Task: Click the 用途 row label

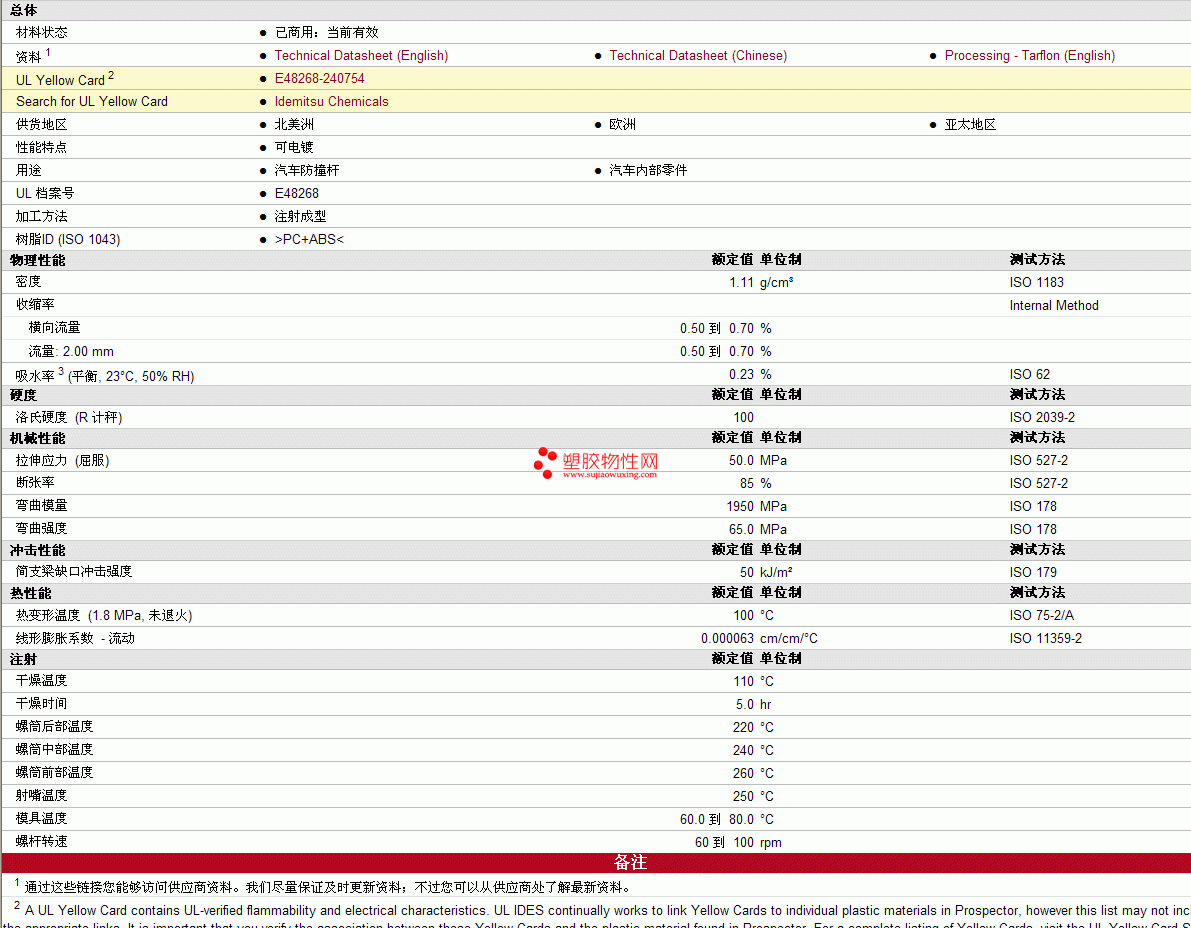Action: (28, 170)
